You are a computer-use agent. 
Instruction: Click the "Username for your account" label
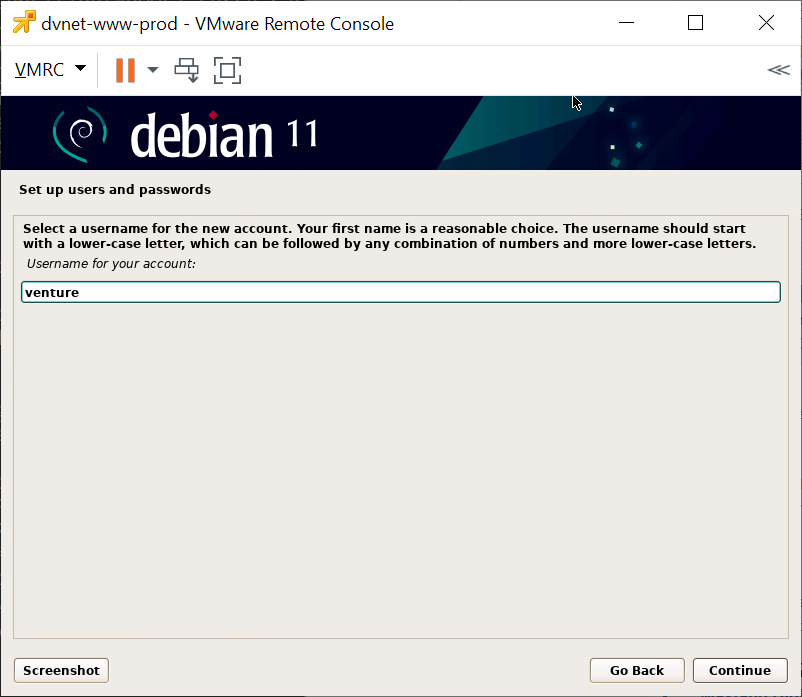tap(111, 264)
